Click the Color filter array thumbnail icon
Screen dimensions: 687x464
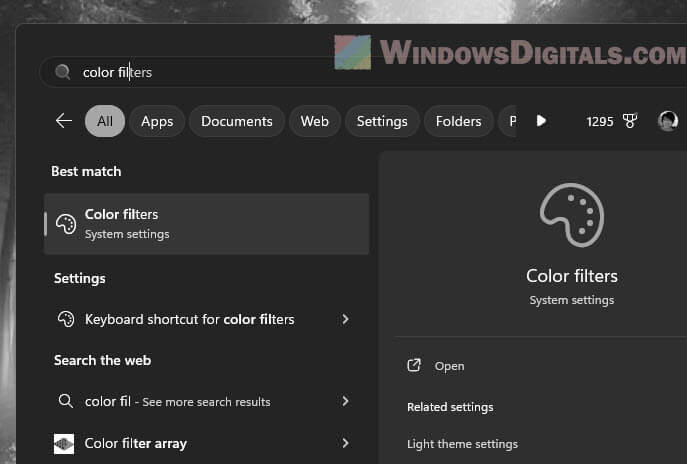click(x=64, y=443)
